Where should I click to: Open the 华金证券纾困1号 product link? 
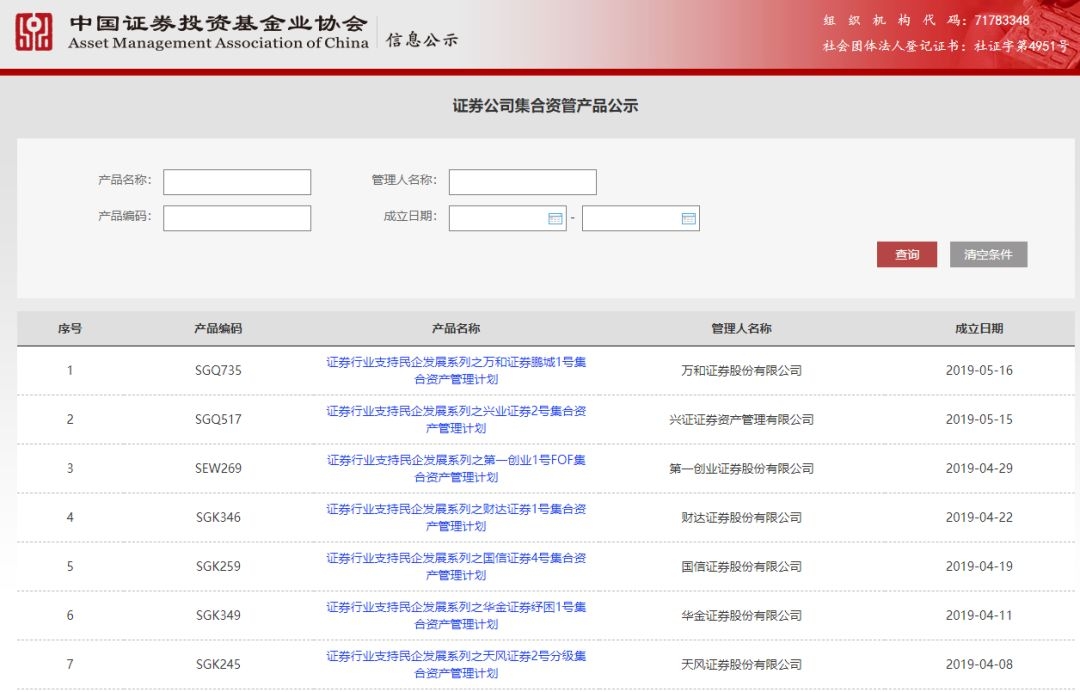(x=456, y=615)
